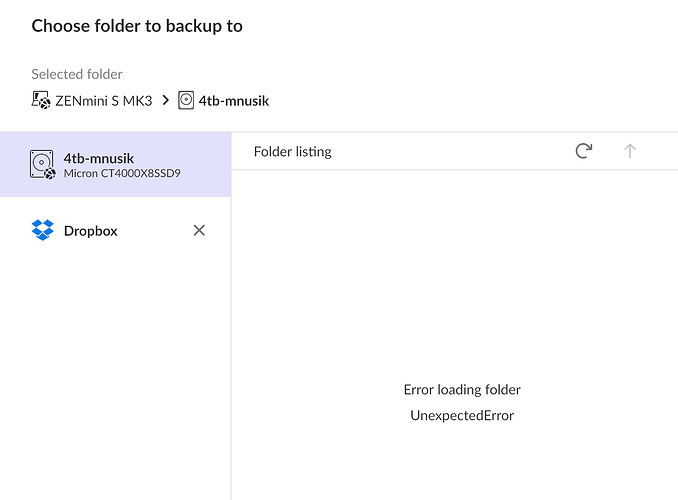
Task: Click the 4tb-mnusik drive icon in the sidebar
Action: coord(42,164)
